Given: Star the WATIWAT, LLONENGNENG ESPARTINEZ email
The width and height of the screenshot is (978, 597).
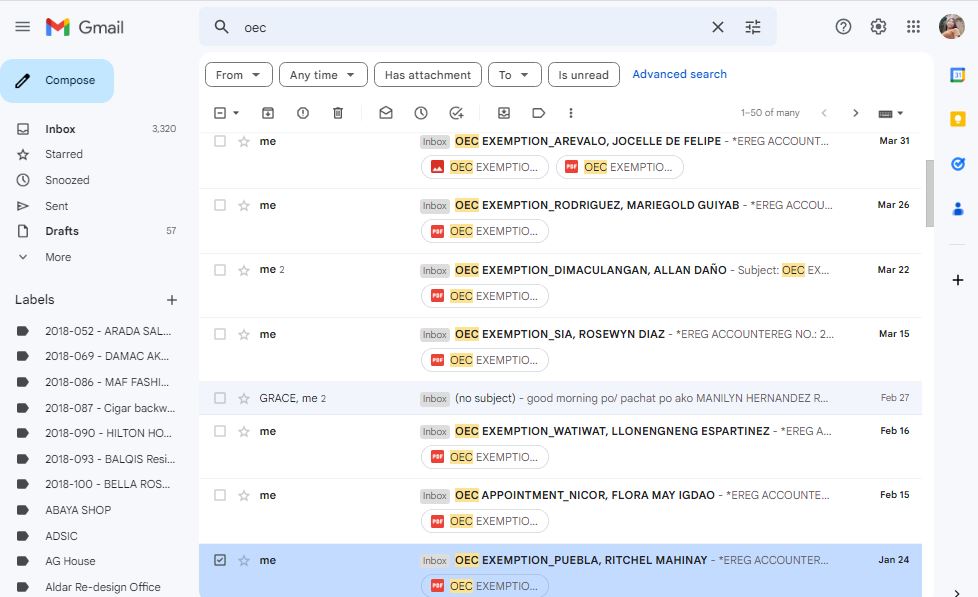Looking at the screenshot, I should pyautogui.click(x=244, y=432).
